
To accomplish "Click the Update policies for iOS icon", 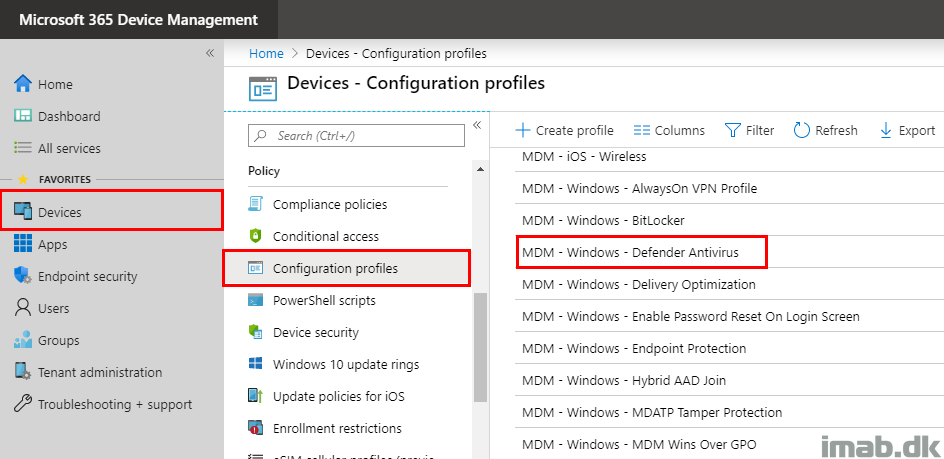I will 255,396.
